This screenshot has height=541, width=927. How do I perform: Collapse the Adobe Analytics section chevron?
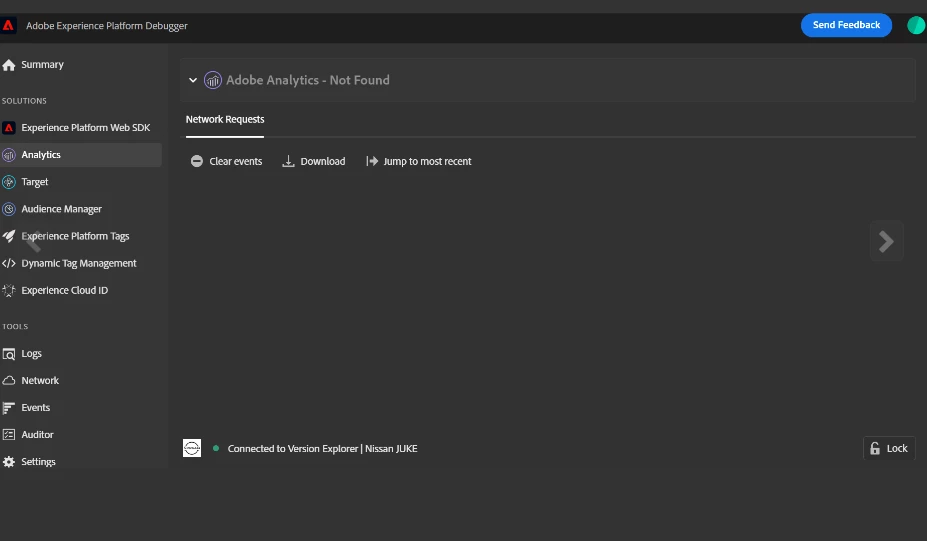193,80
